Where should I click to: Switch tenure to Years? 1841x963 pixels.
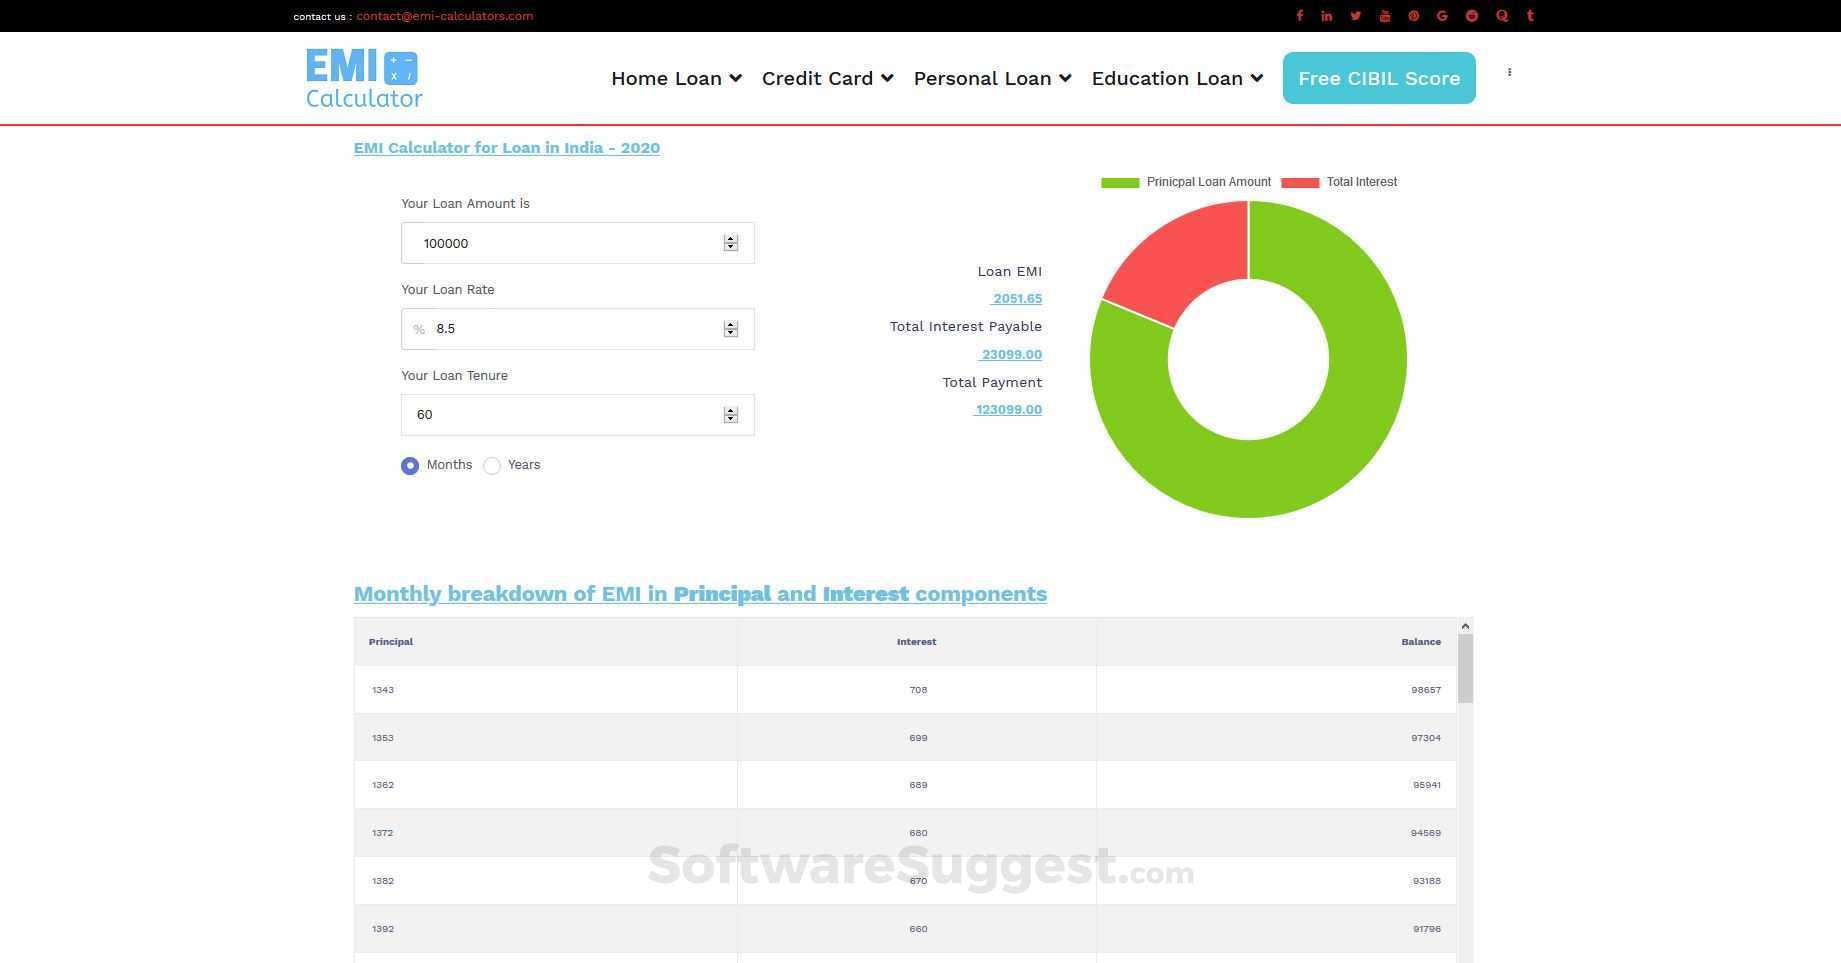492,465
